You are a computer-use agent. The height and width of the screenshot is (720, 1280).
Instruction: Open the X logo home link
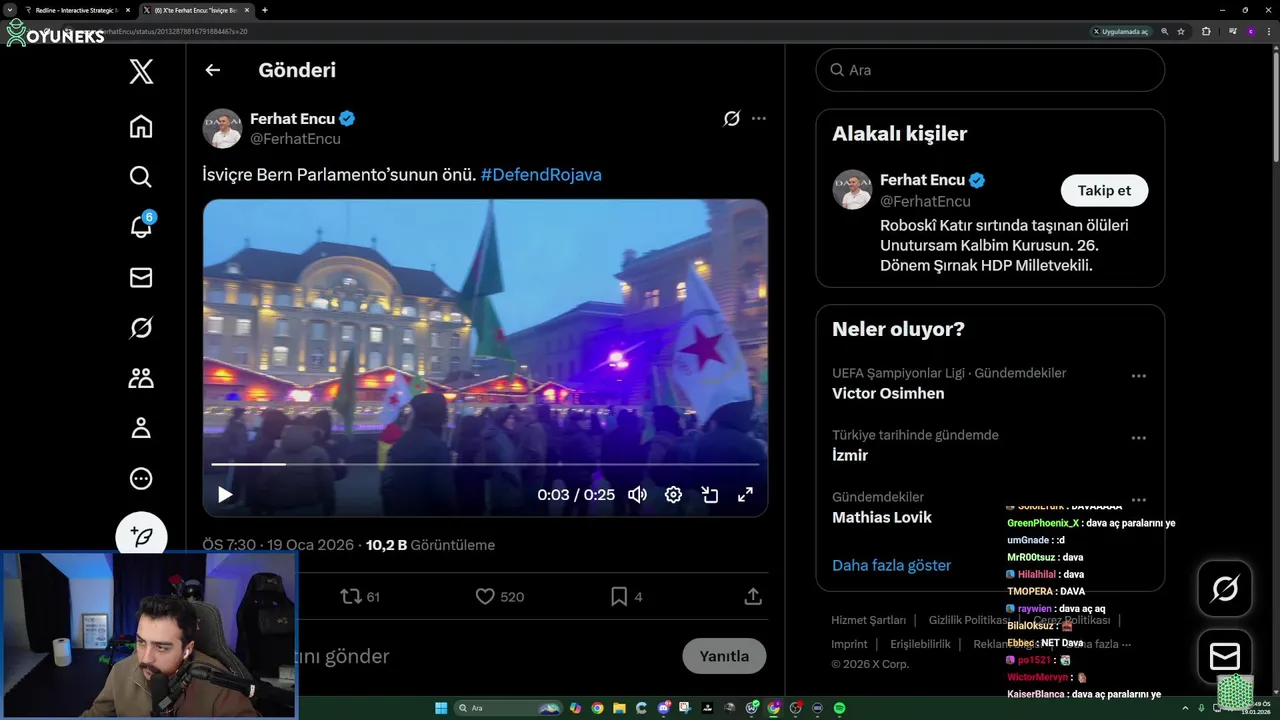(141, 71)
